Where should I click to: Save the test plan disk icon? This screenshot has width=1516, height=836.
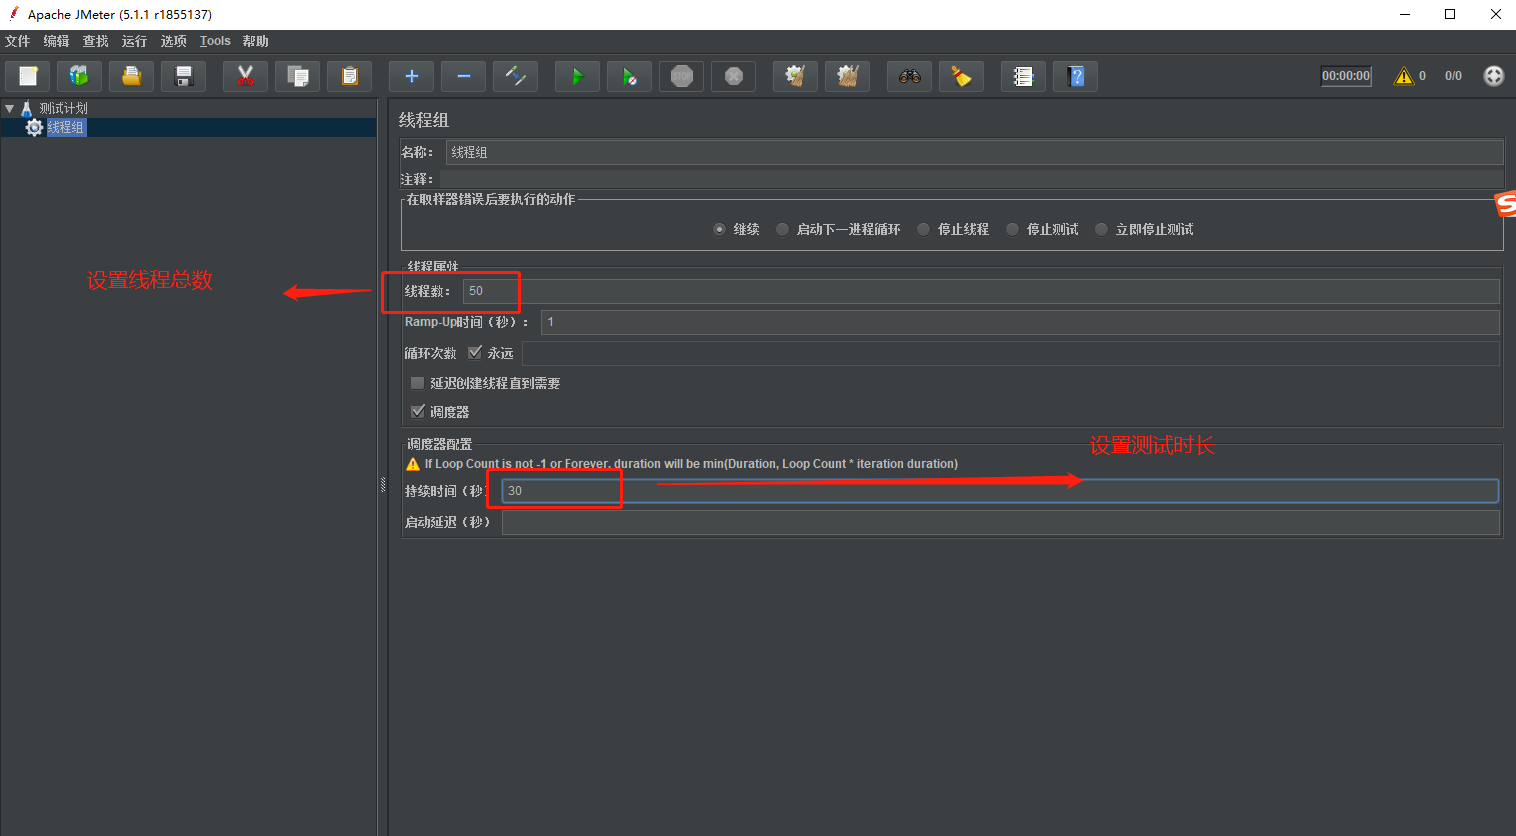click(183, 76)
